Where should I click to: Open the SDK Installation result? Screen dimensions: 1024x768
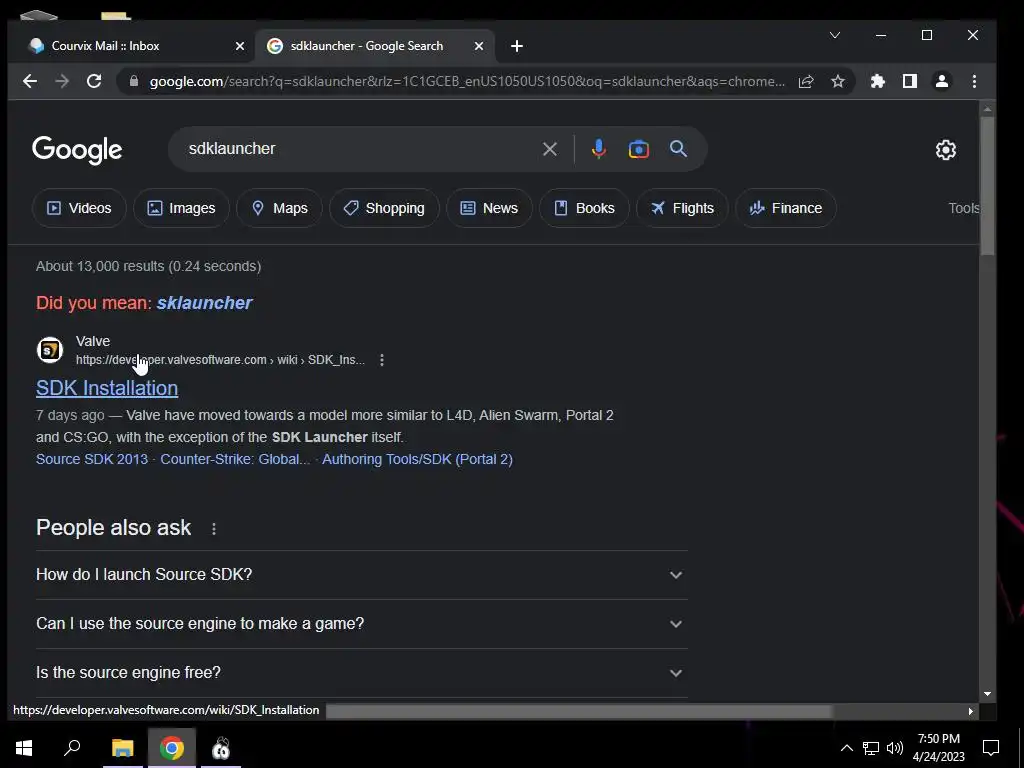pyautogui.click(x=107, y=388)
